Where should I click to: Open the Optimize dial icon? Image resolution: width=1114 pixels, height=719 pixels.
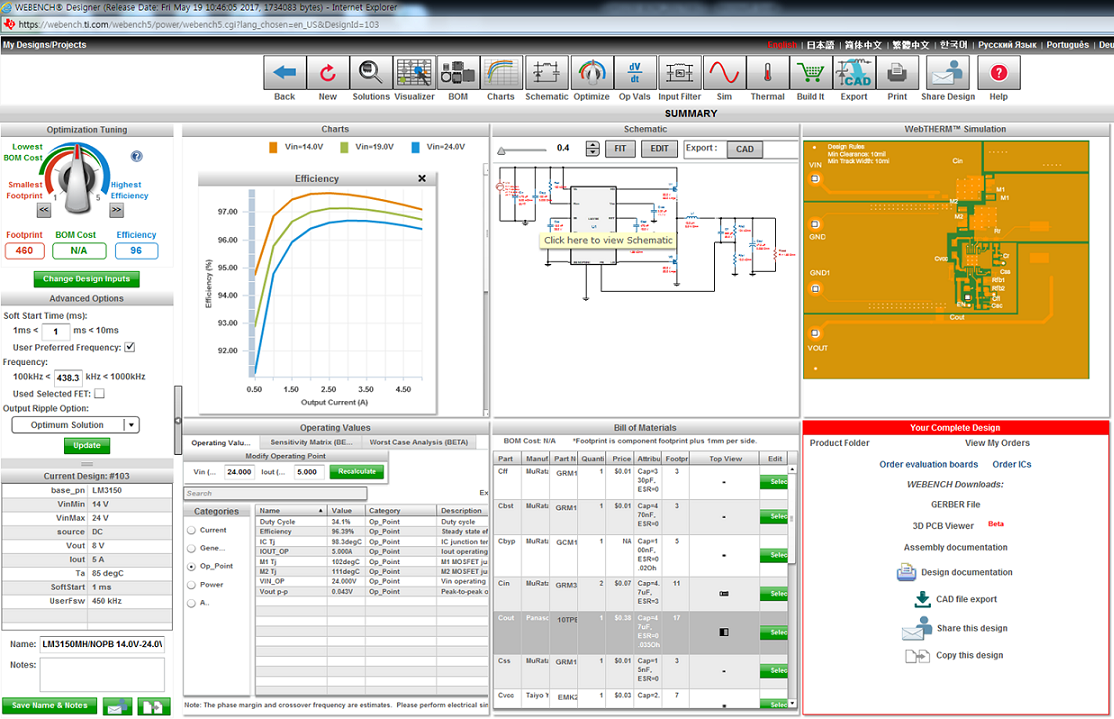click(x=591, y=72)
